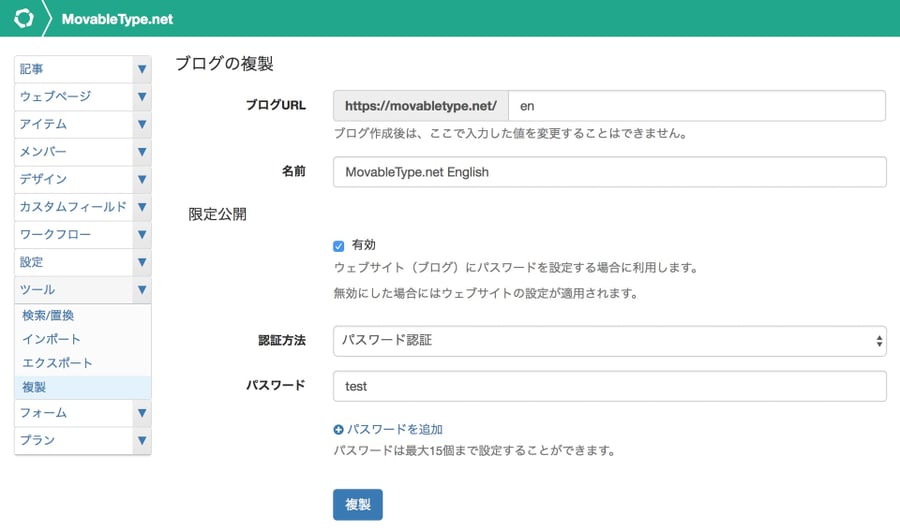Screen dimensions: 900x530
Task: Expand the 記事 menu arrow
Action: 142,69
